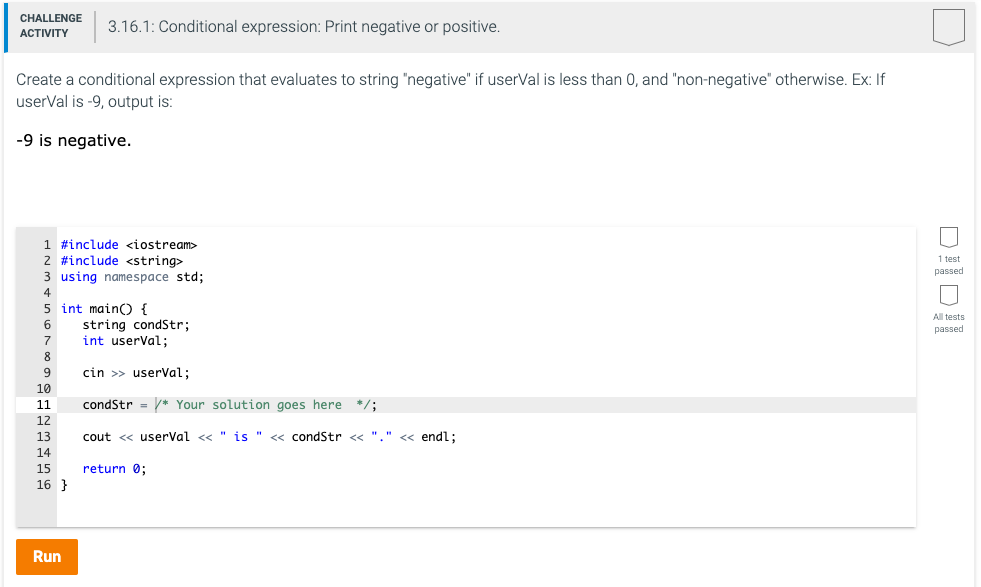The image size is (981, 587).
Task: Click the '#include <string>' code line
Action: tap(124, 260)
